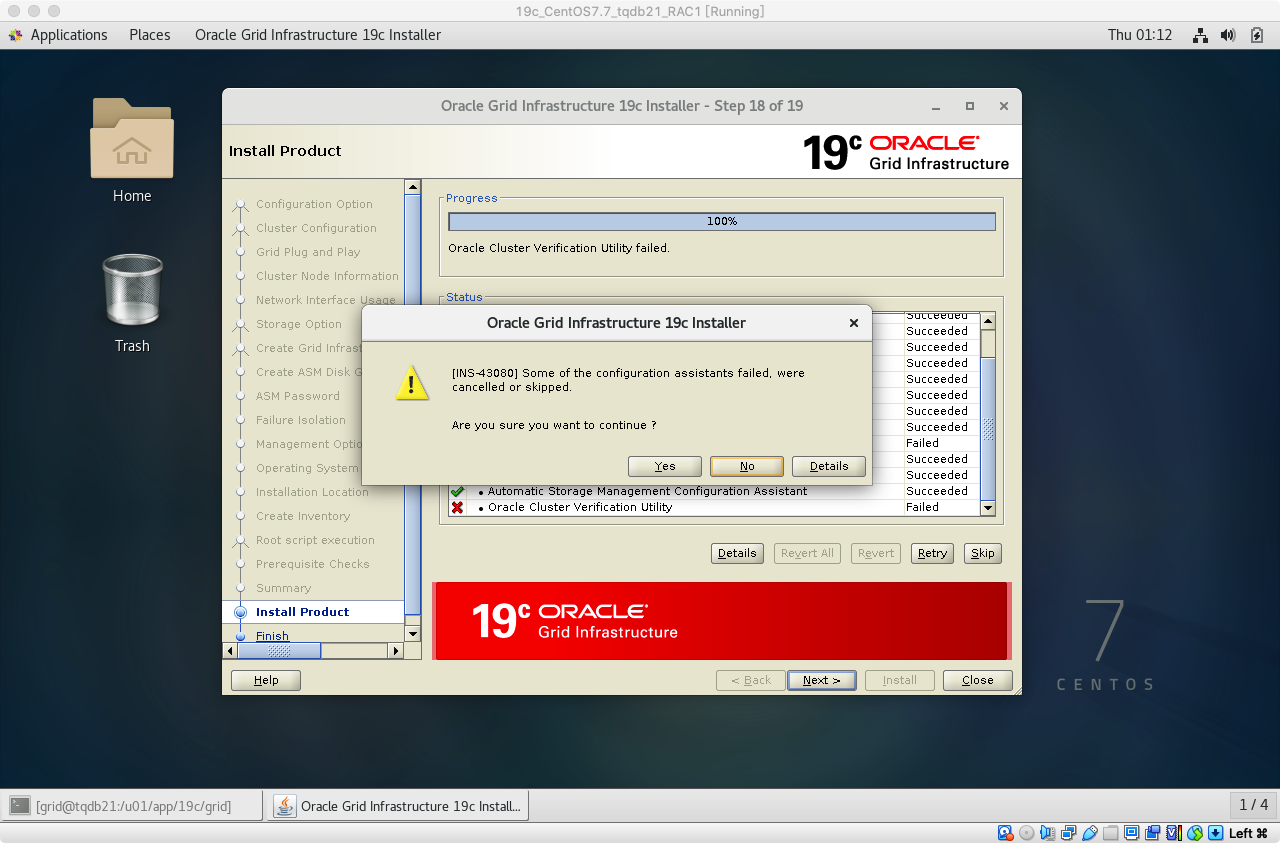1280x843 pixels.
Task: Click the VirtualBox USB devices indicator icon
Action: point(1090,833)
